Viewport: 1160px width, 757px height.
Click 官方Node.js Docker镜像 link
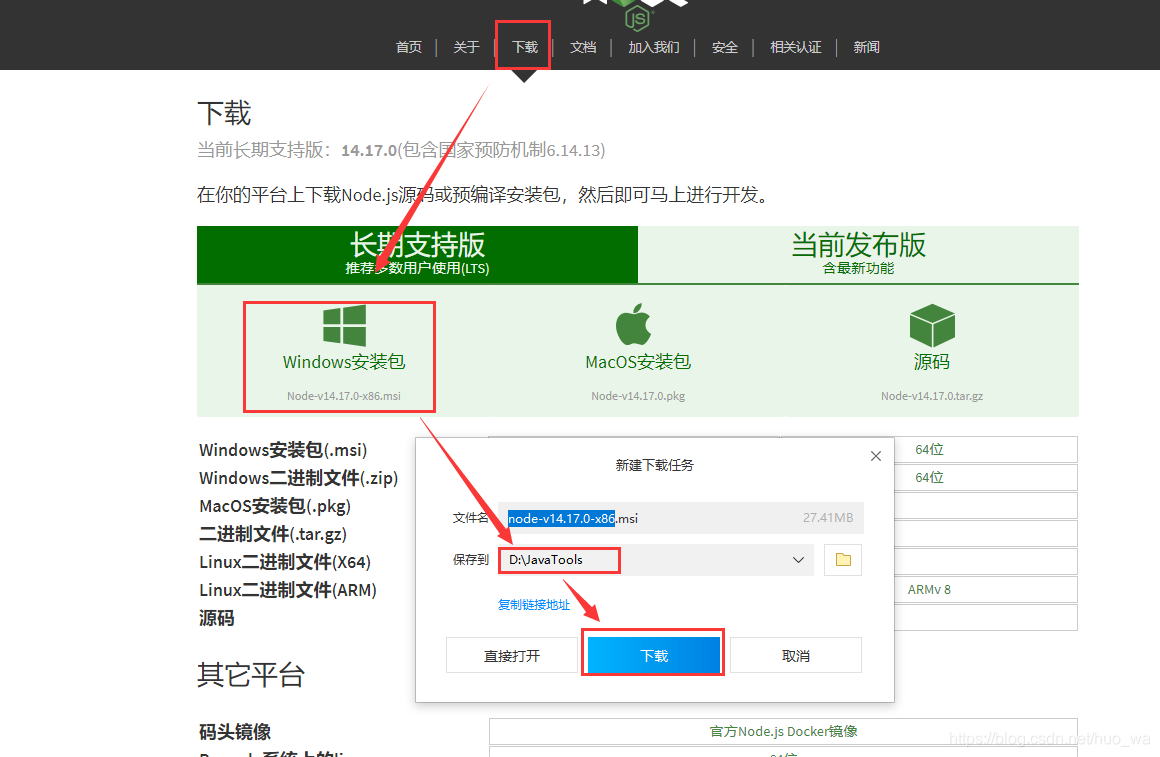(x=783, y=731)
